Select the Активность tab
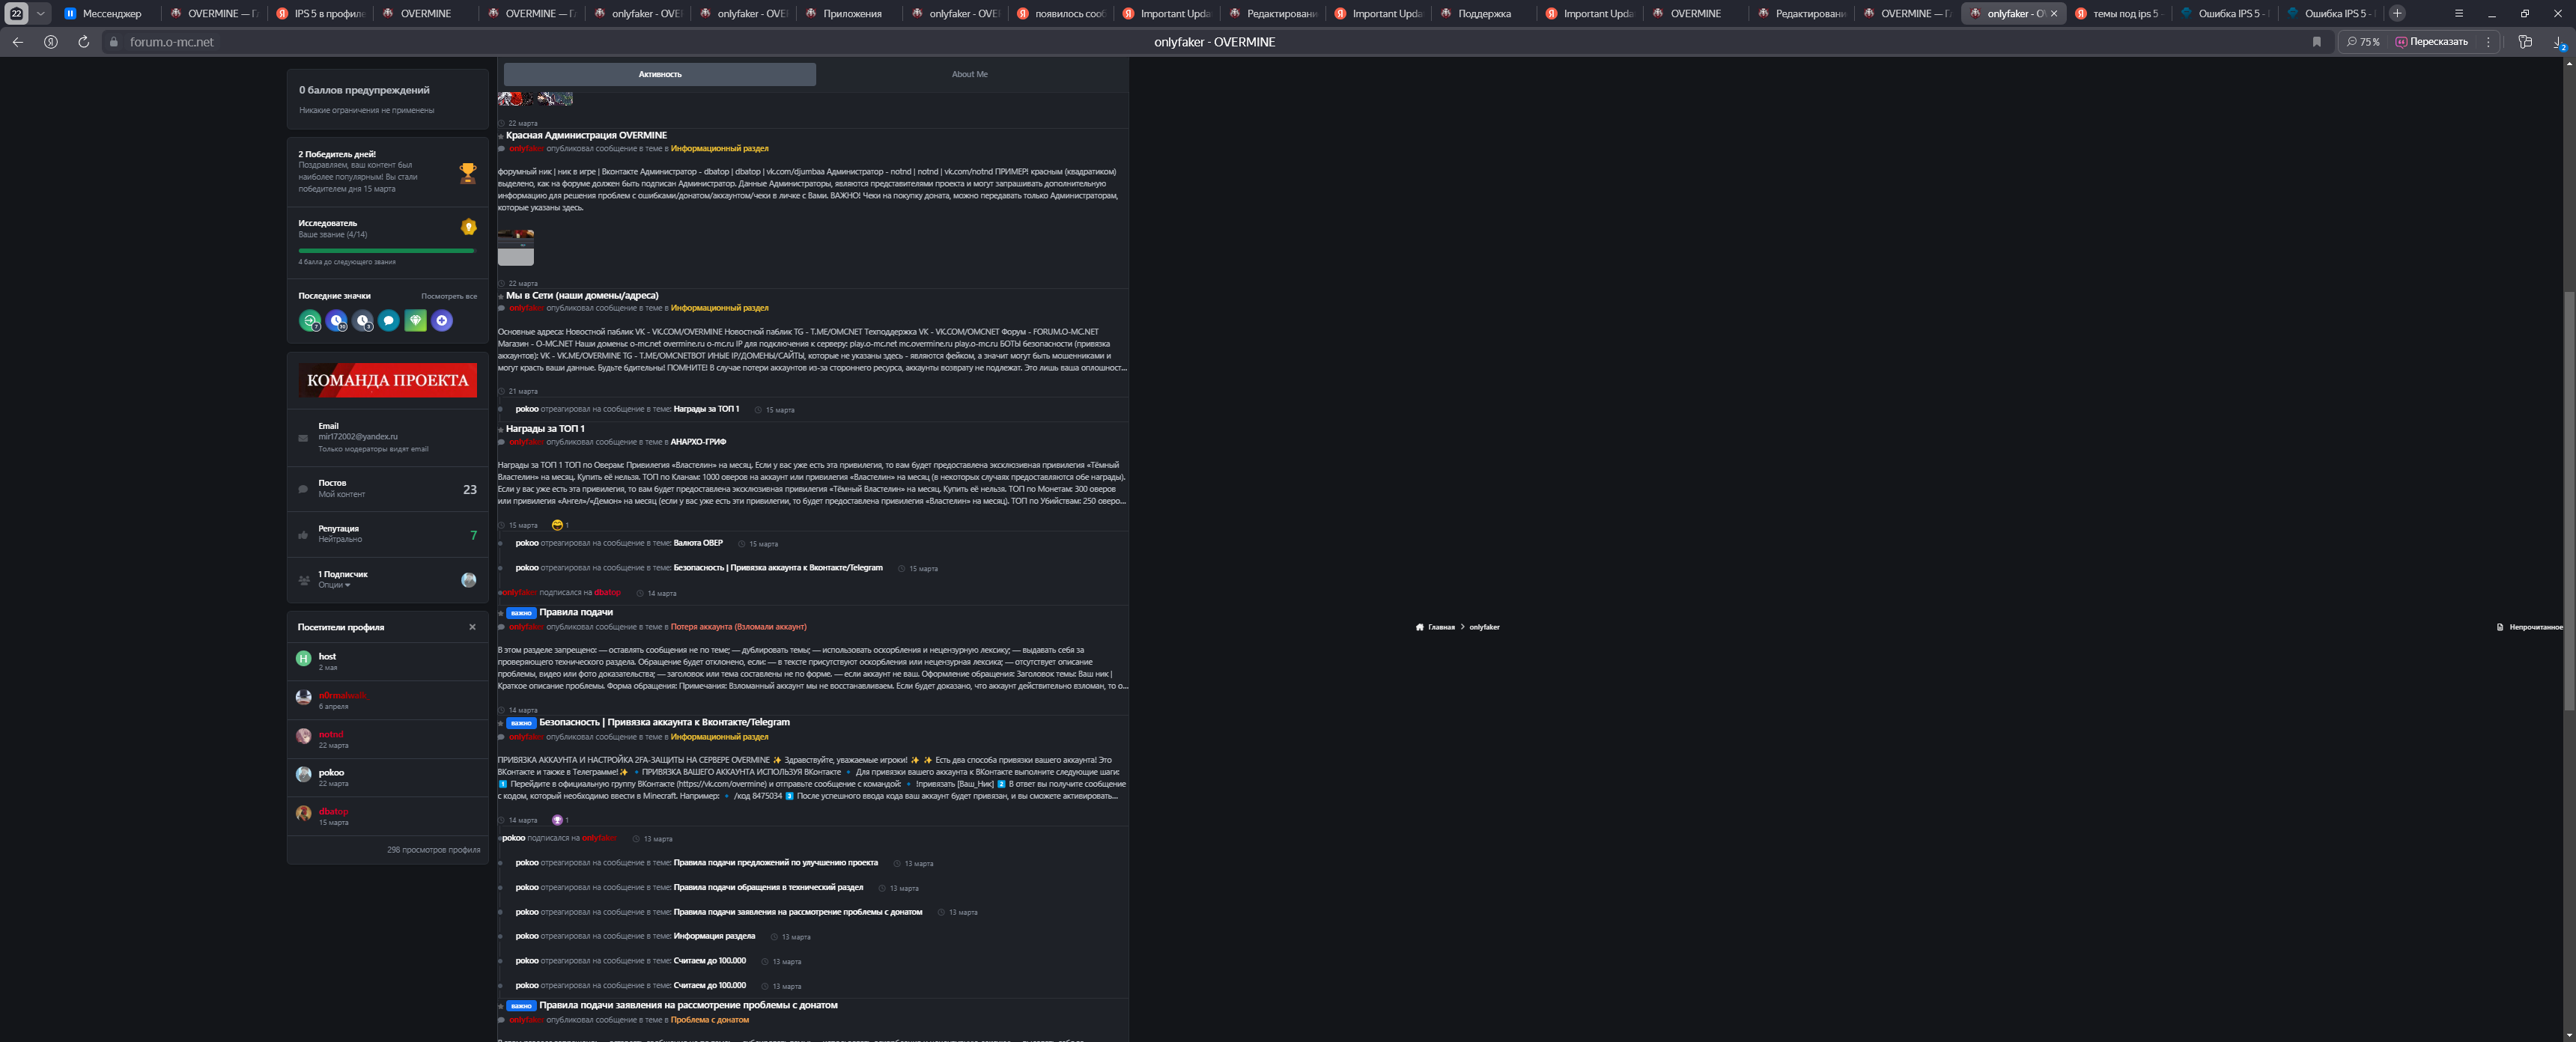 point(660,74)
